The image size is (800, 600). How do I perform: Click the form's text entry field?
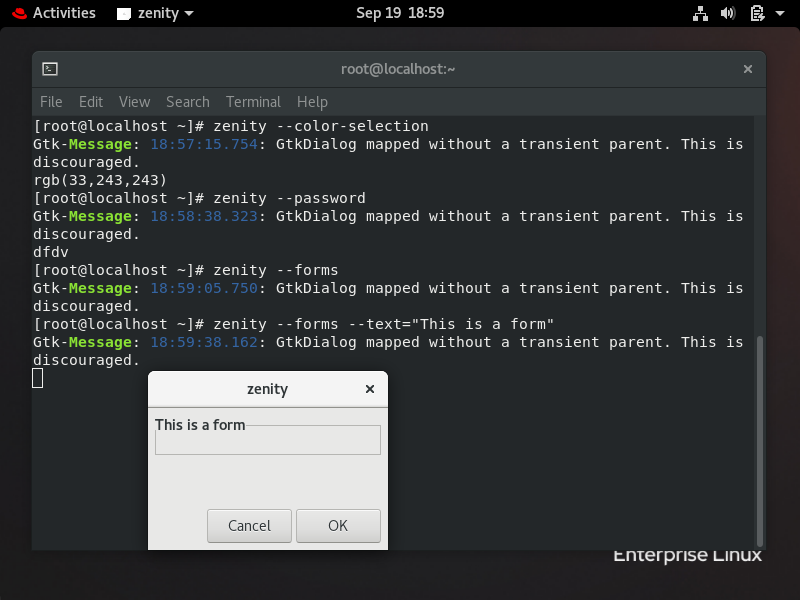click(267, 440)
